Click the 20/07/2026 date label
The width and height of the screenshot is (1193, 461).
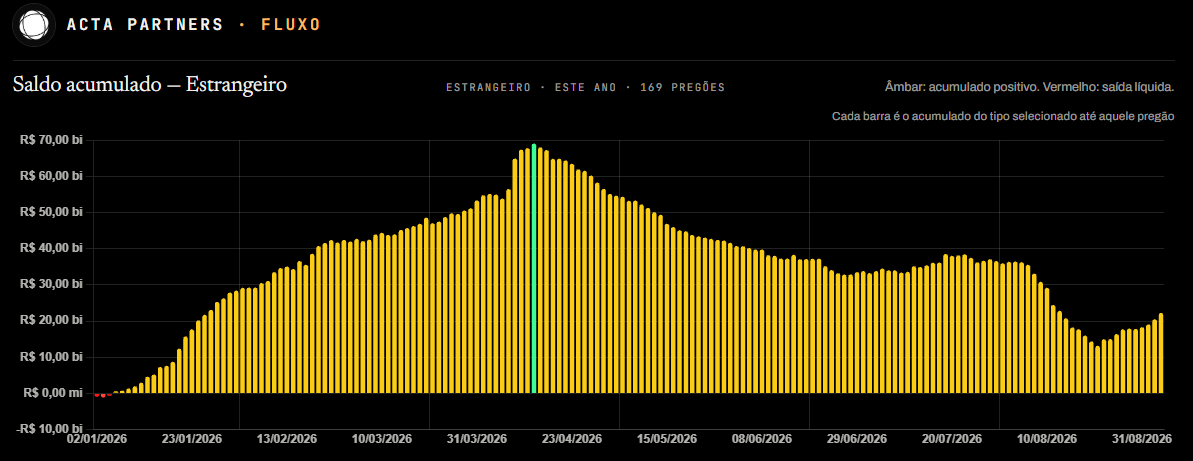(952, 440)
